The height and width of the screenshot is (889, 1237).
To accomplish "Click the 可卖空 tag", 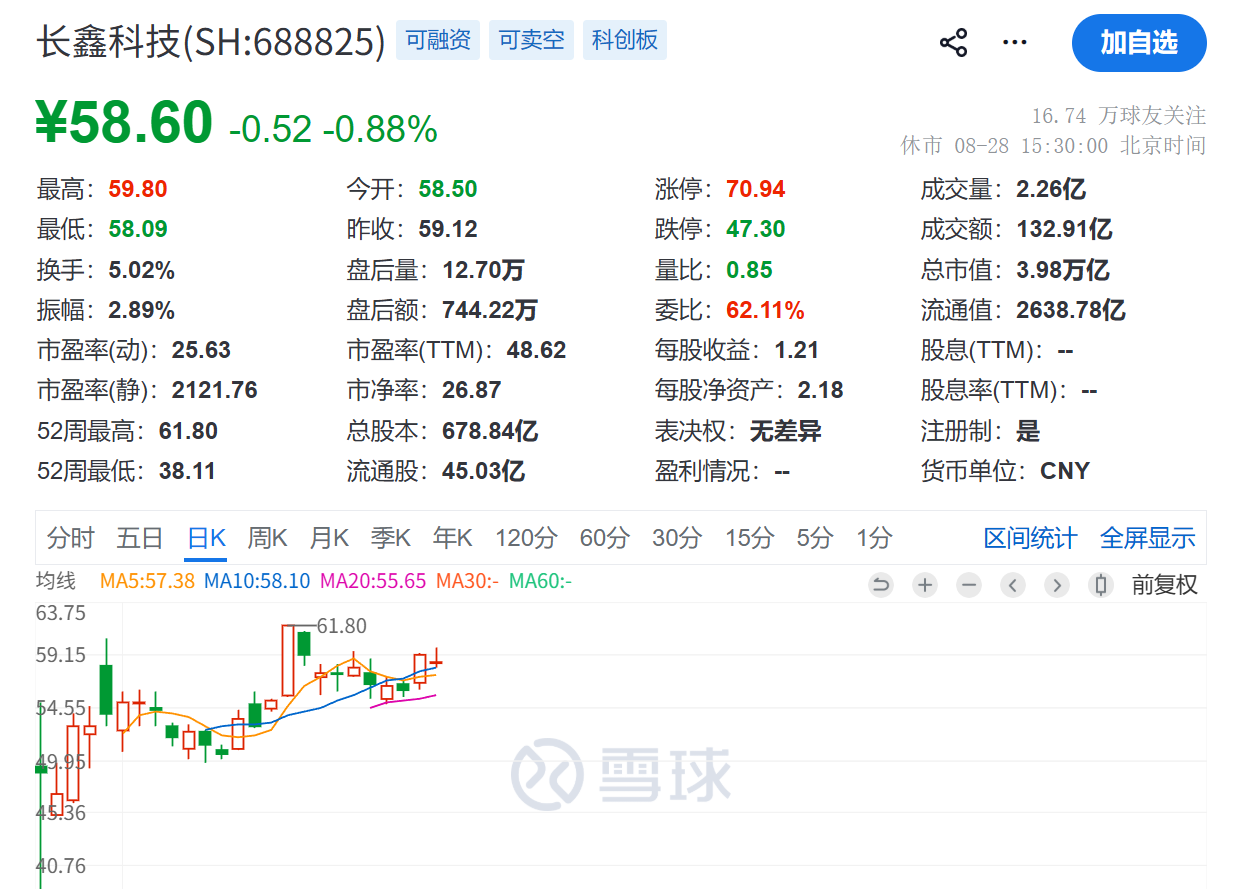I will coord(531,41).
